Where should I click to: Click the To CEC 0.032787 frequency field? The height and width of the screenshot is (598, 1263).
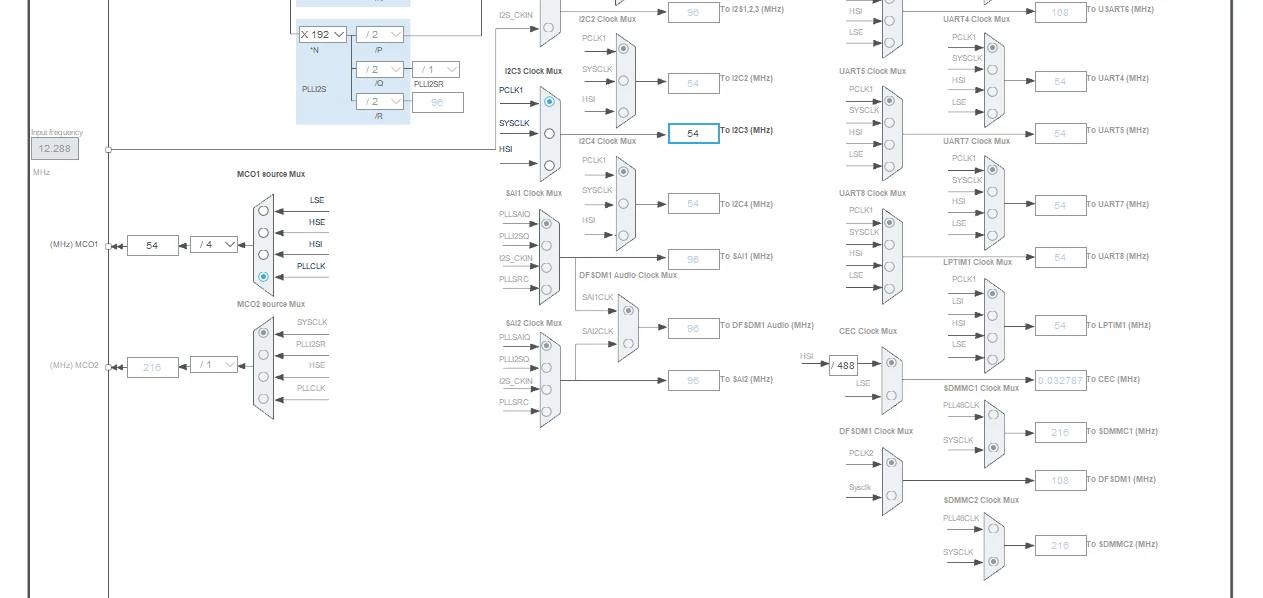click(x=1061, y=380)
